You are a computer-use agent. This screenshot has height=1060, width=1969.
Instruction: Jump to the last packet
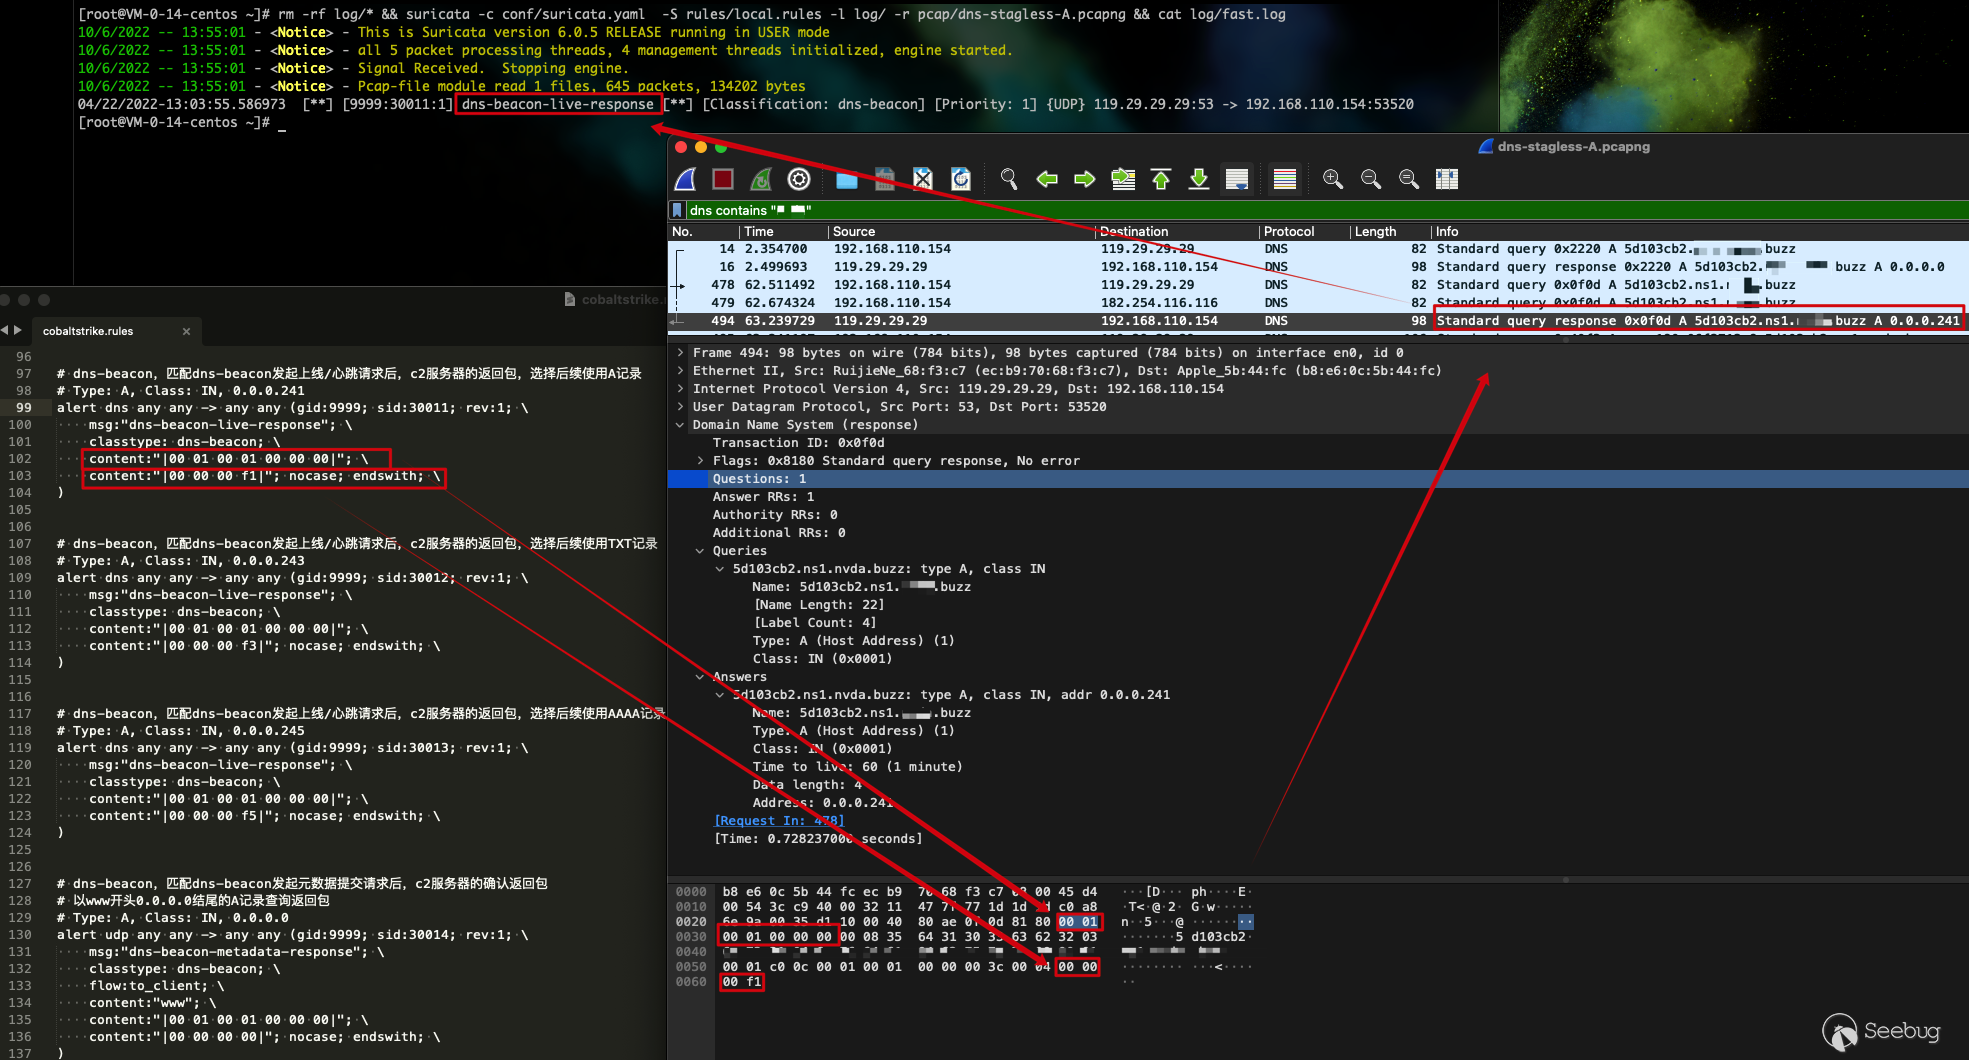point(1199,179)
